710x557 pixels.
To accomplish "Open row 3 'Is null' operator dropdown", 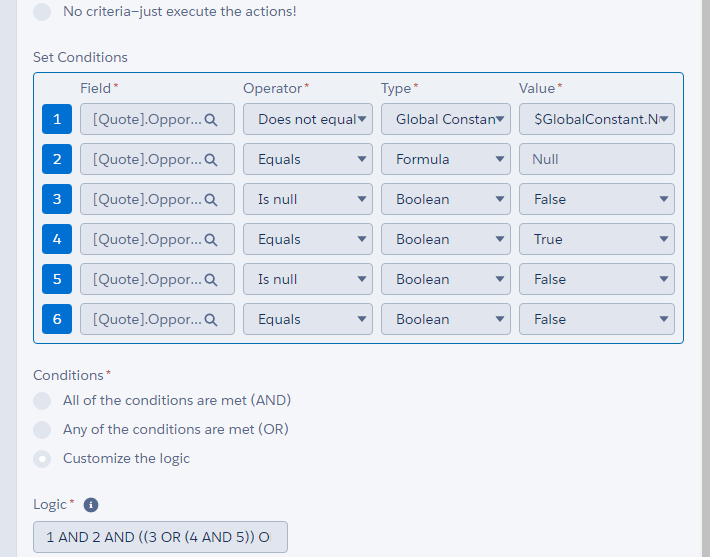I will pos(308,199).
